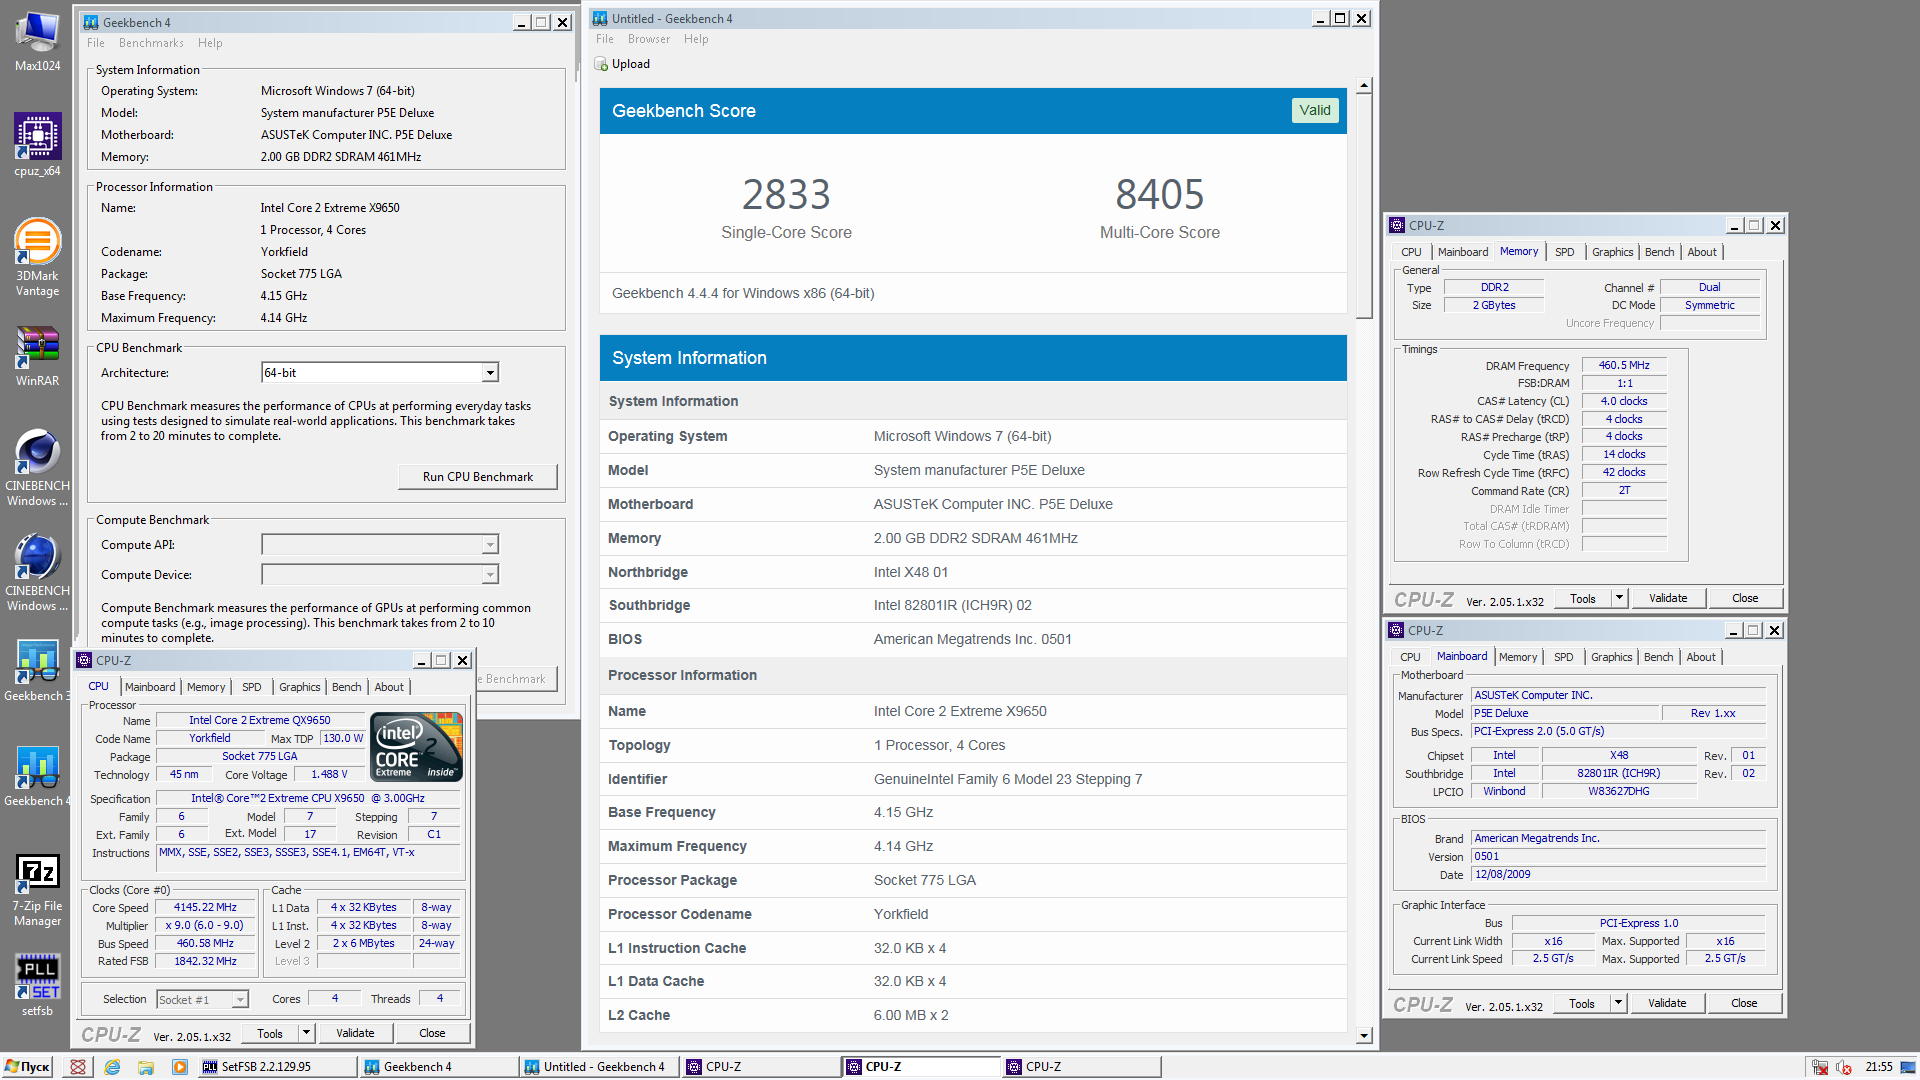Click the taskbar clock showing 21:55
The image size is (1920, 1080).
click(x=1879, y=1067)
